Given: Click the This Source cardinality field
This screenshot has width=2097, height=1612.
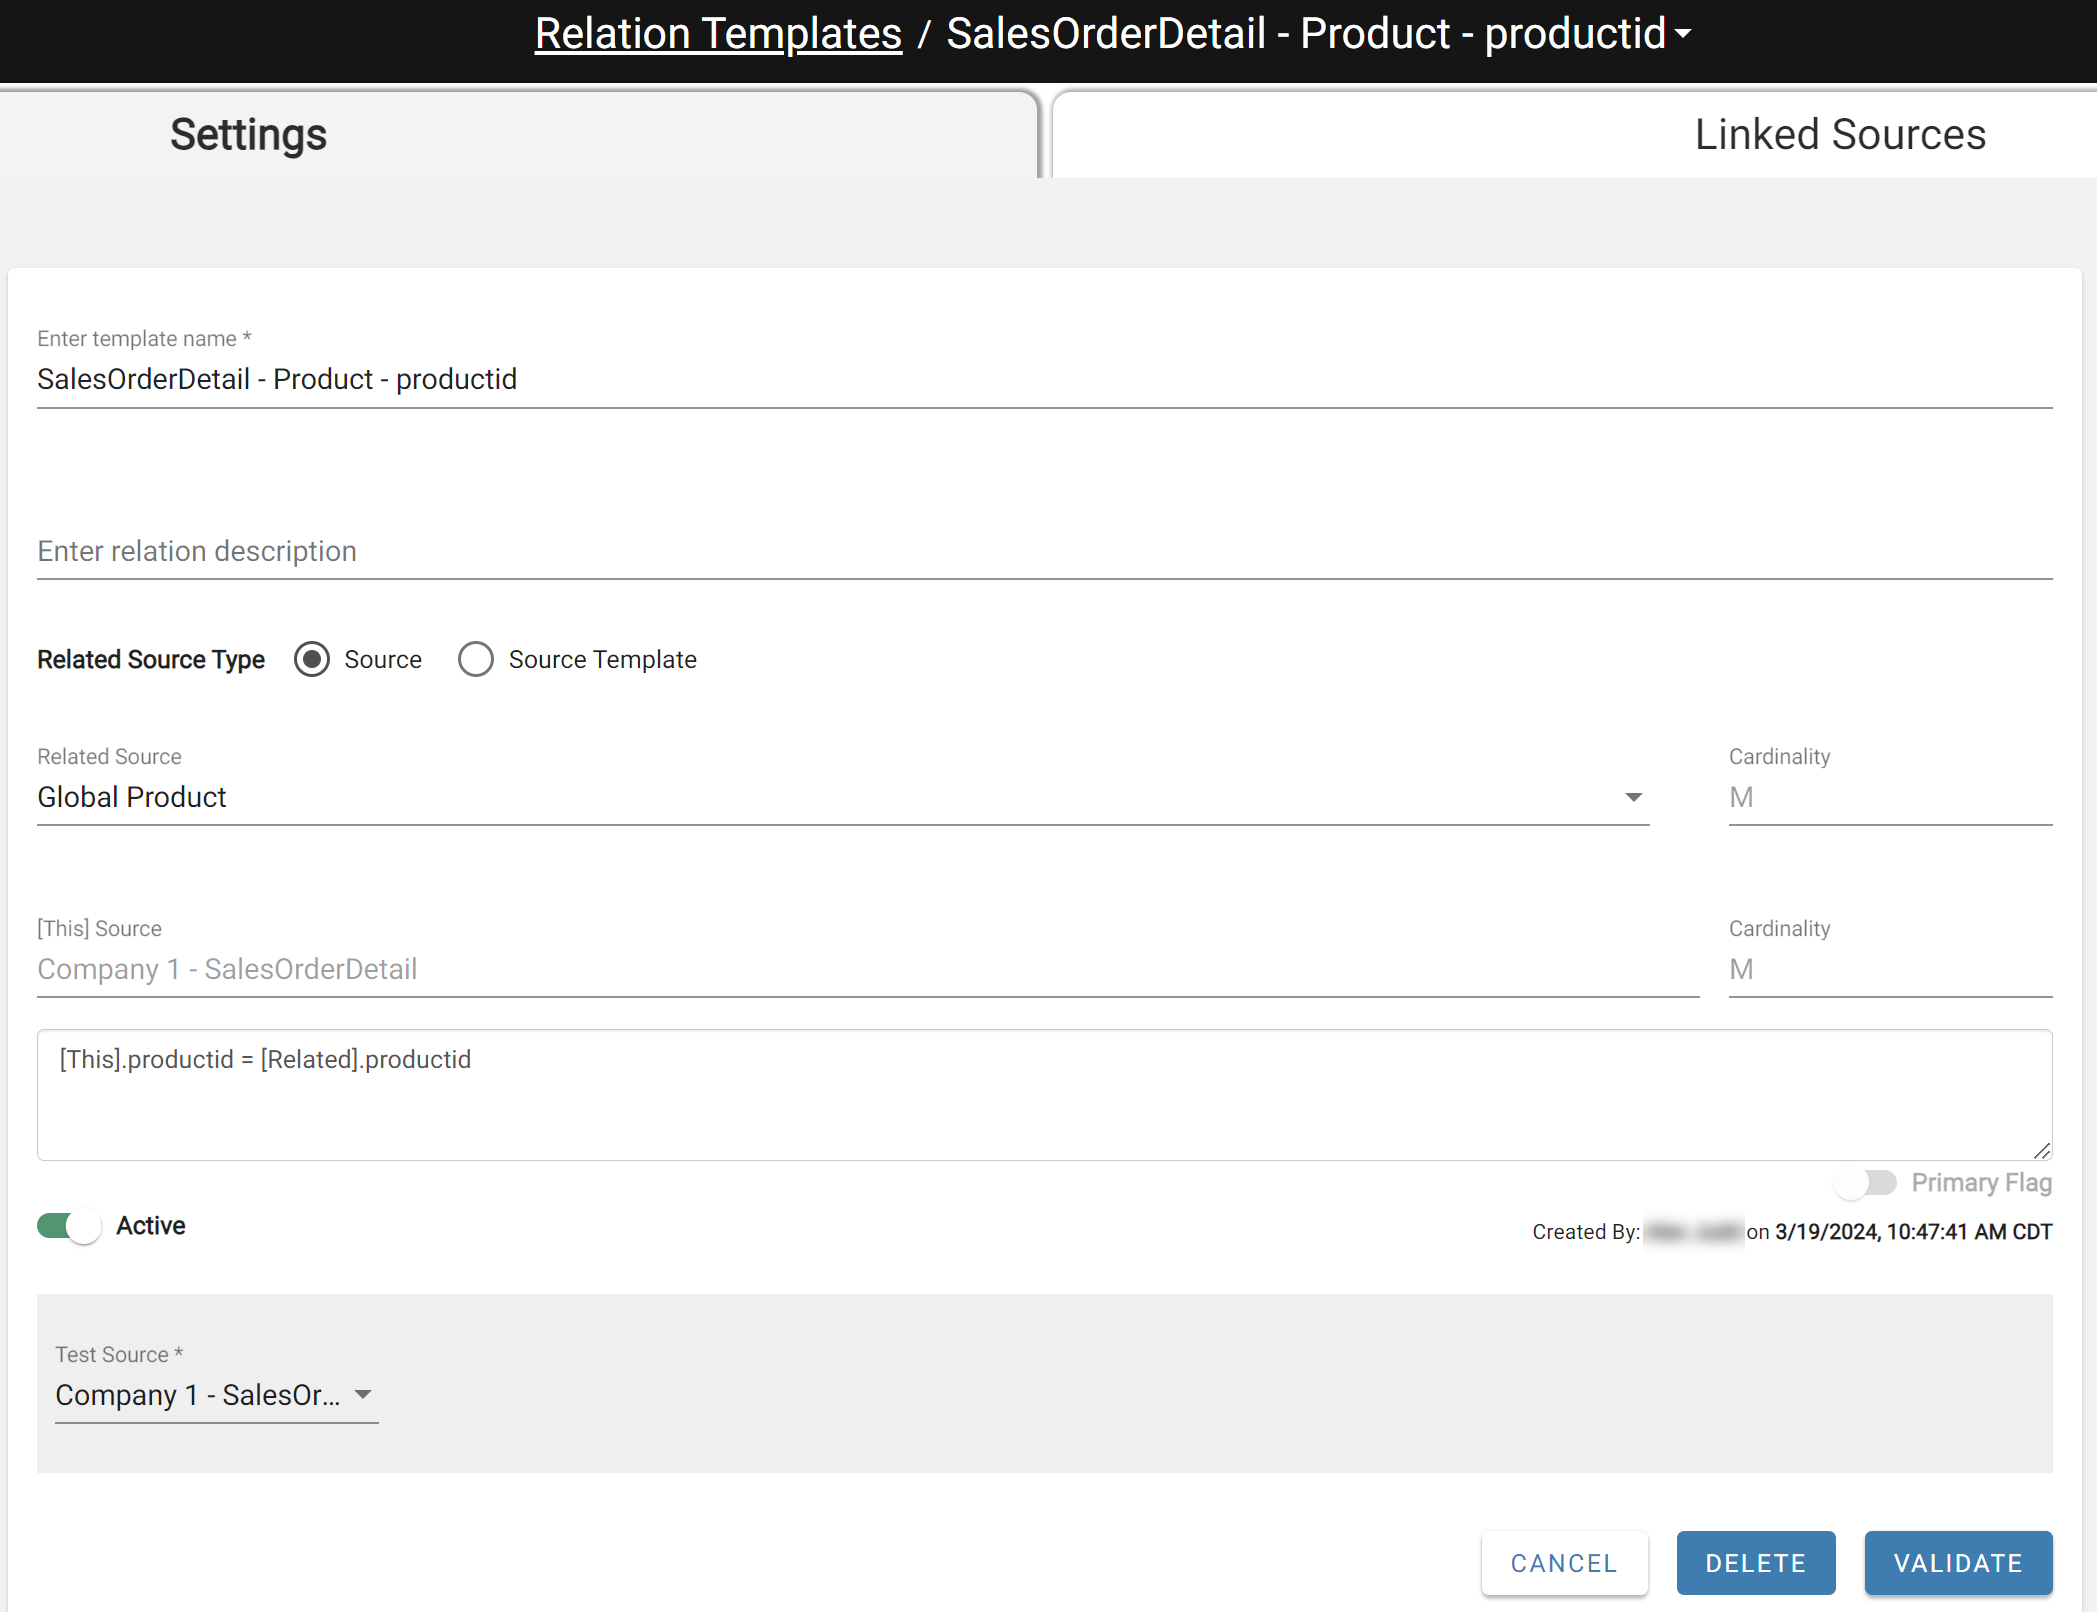Looking at the screenshot, I should [1890, 970].
